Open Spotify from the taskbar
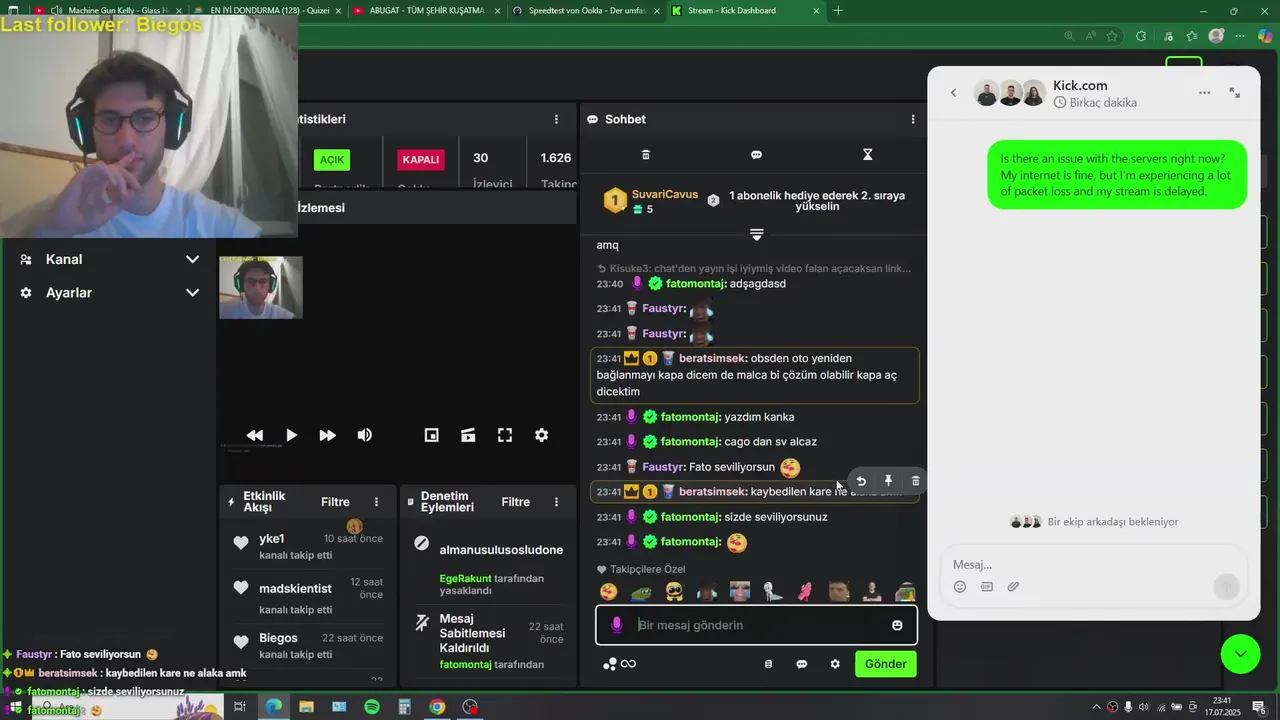This screenshot has height=720, width=1280. click(372, 707)
